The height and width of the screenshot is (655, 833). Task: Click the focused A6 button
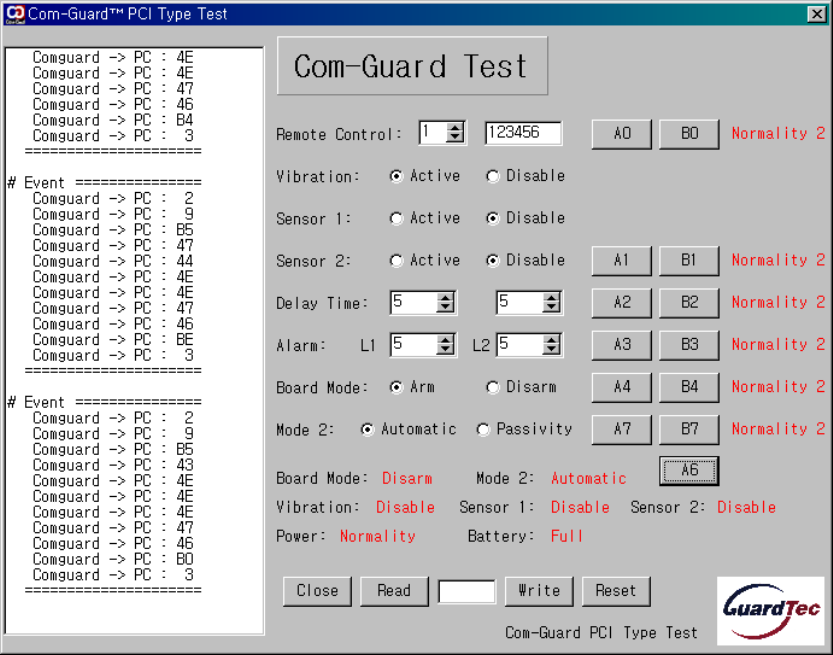click(689, 471)
